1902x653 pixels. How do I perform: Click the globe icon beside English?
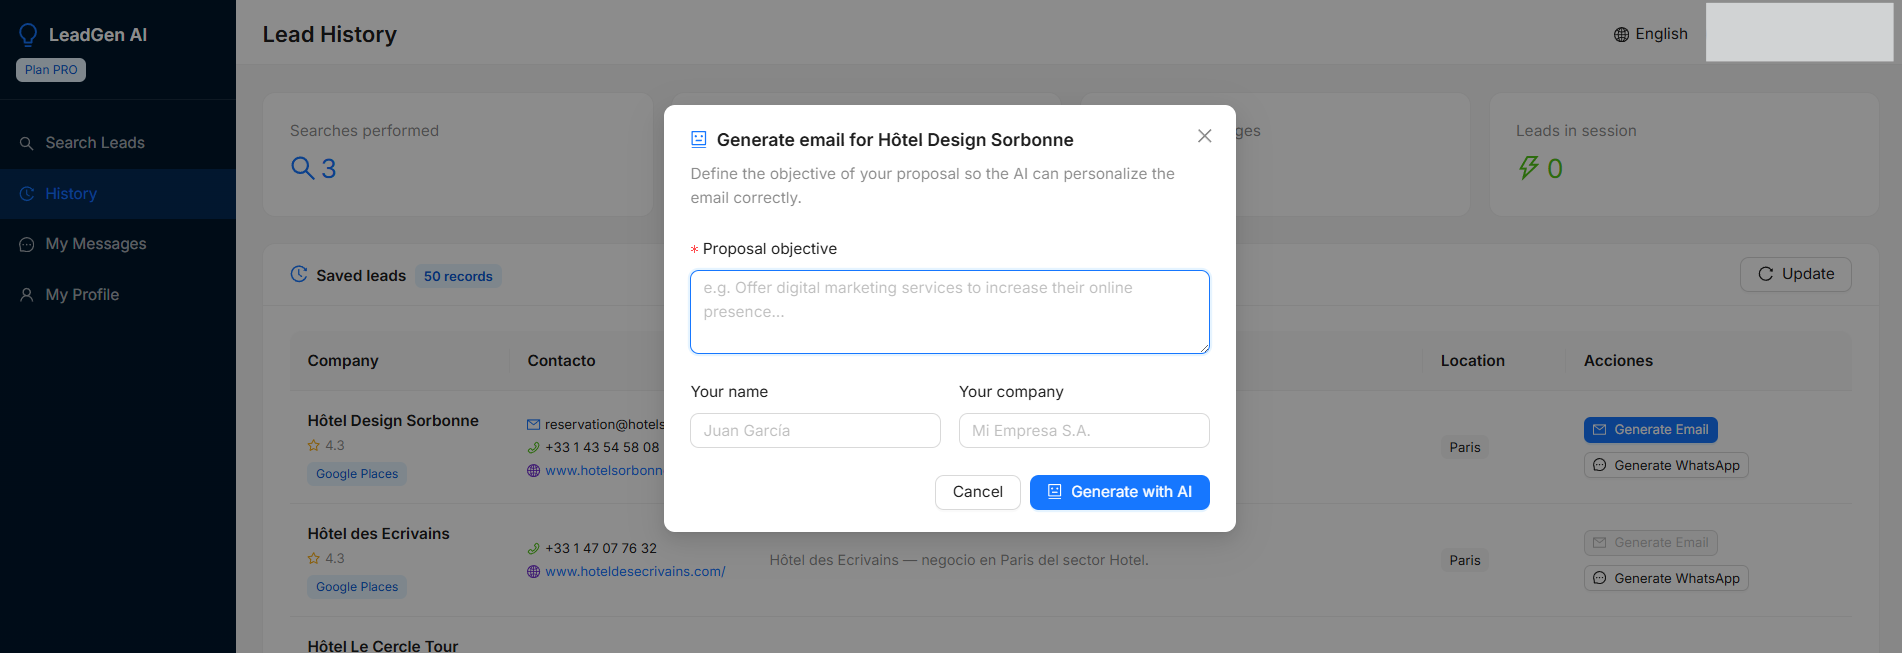coord(1621,35)
